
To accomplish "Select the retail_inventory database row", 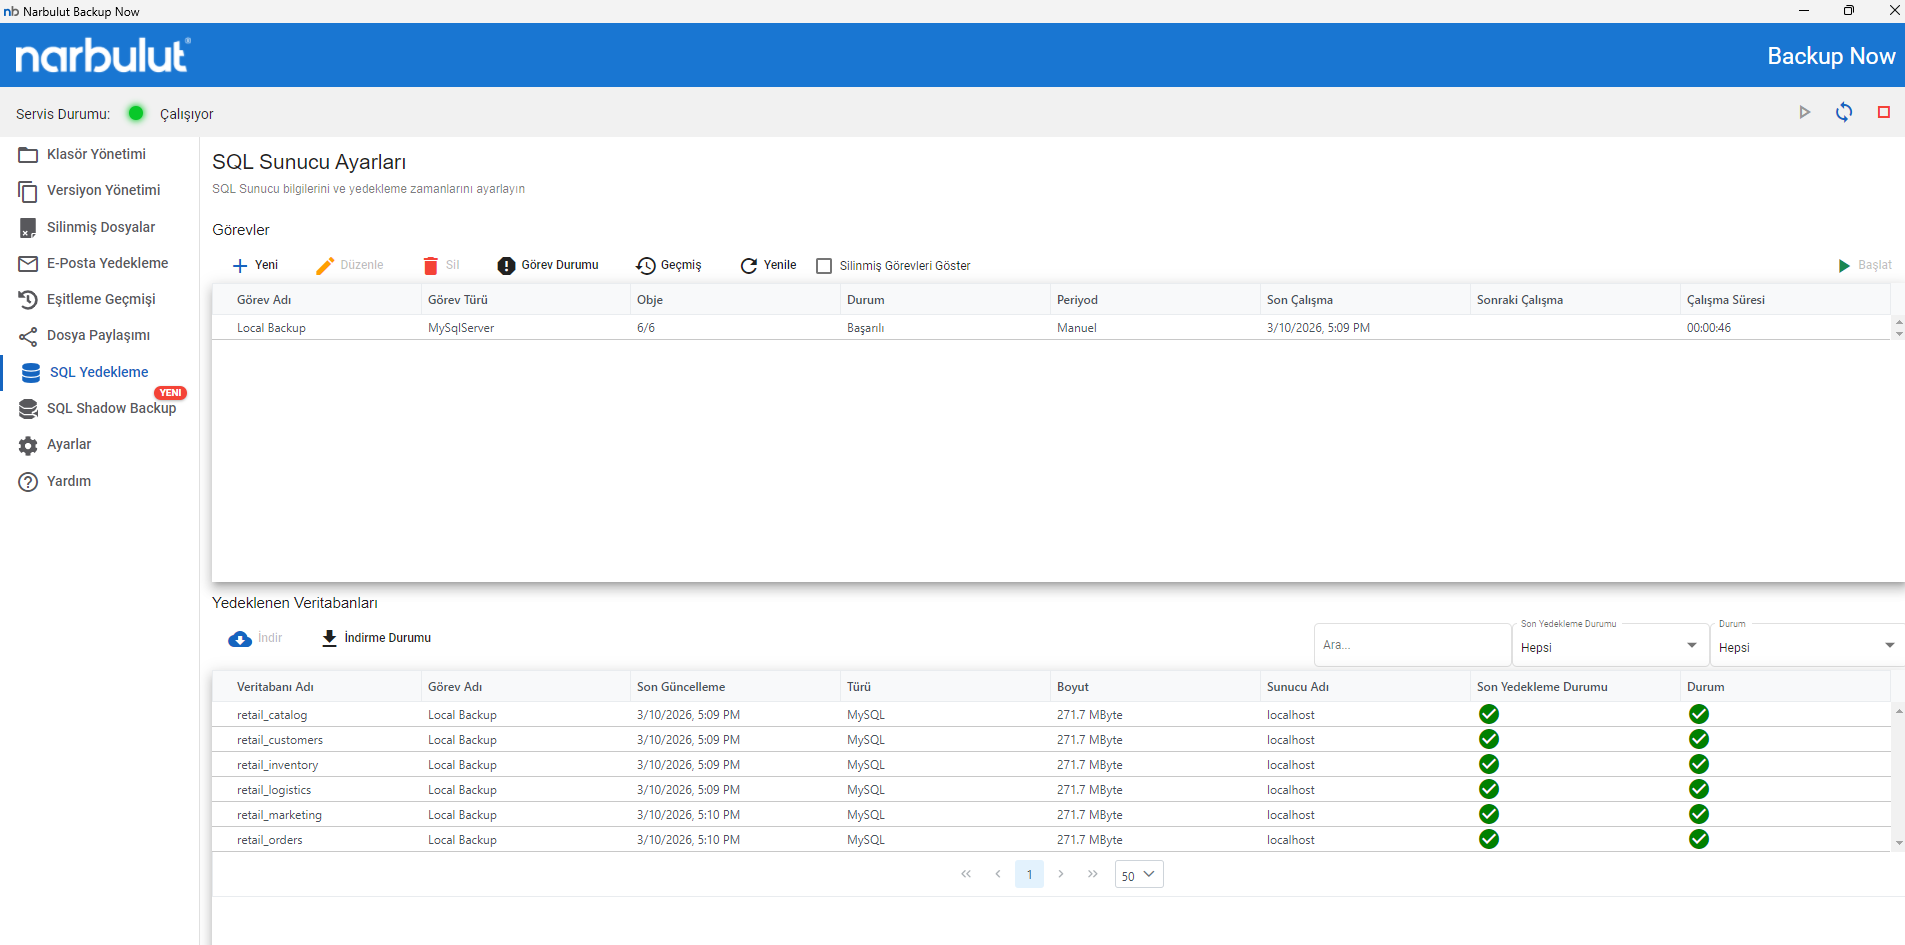I will tap(277, 765).
